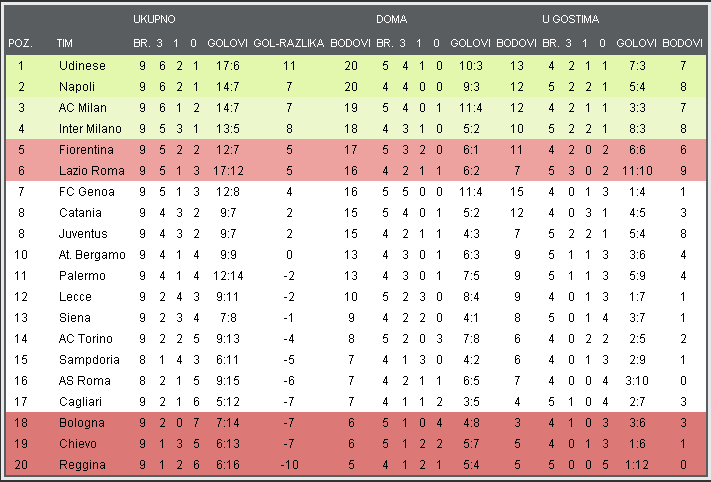Image resolution: width=711 pixels, height=482 pixels.
Task: Select Fiorentina in the table
Action: click(x=86, y=150)
